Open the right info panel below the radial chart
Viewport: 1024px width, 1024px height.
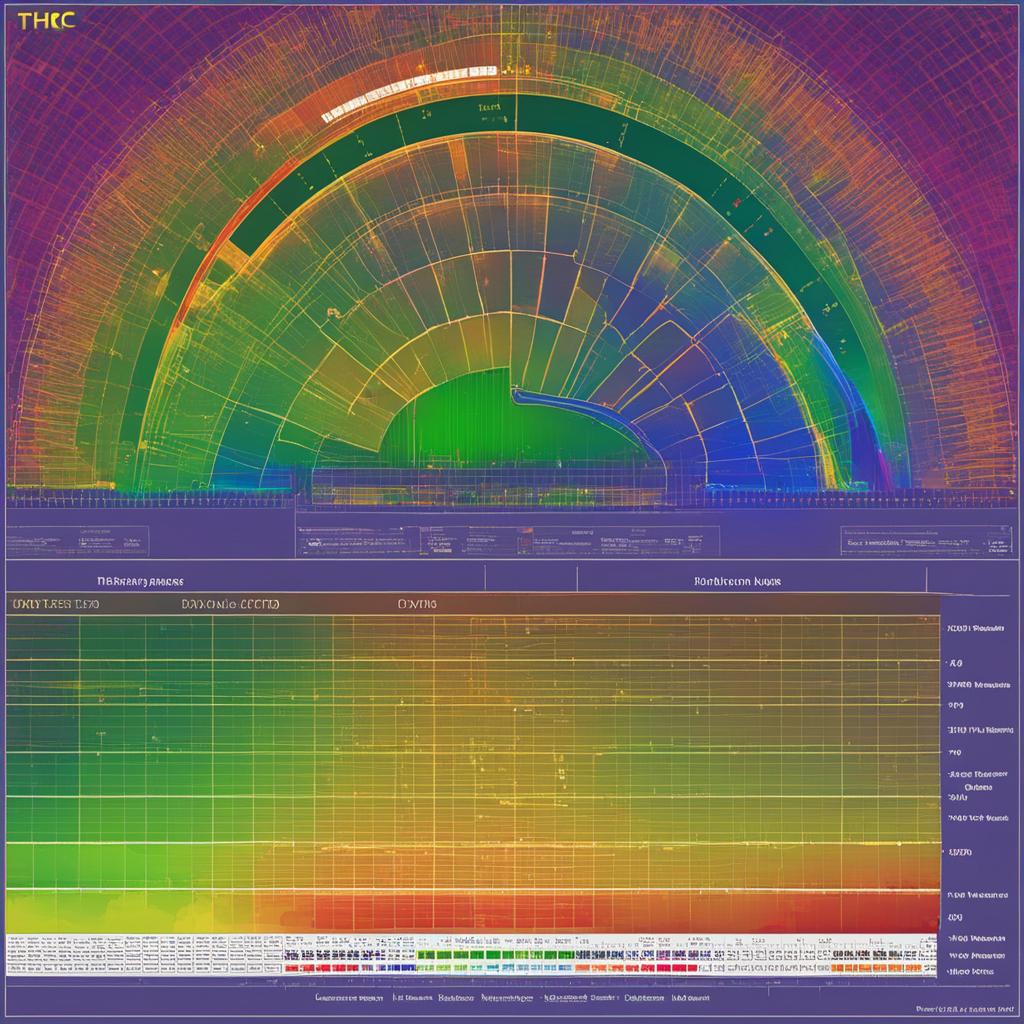(x=923, y=541)
